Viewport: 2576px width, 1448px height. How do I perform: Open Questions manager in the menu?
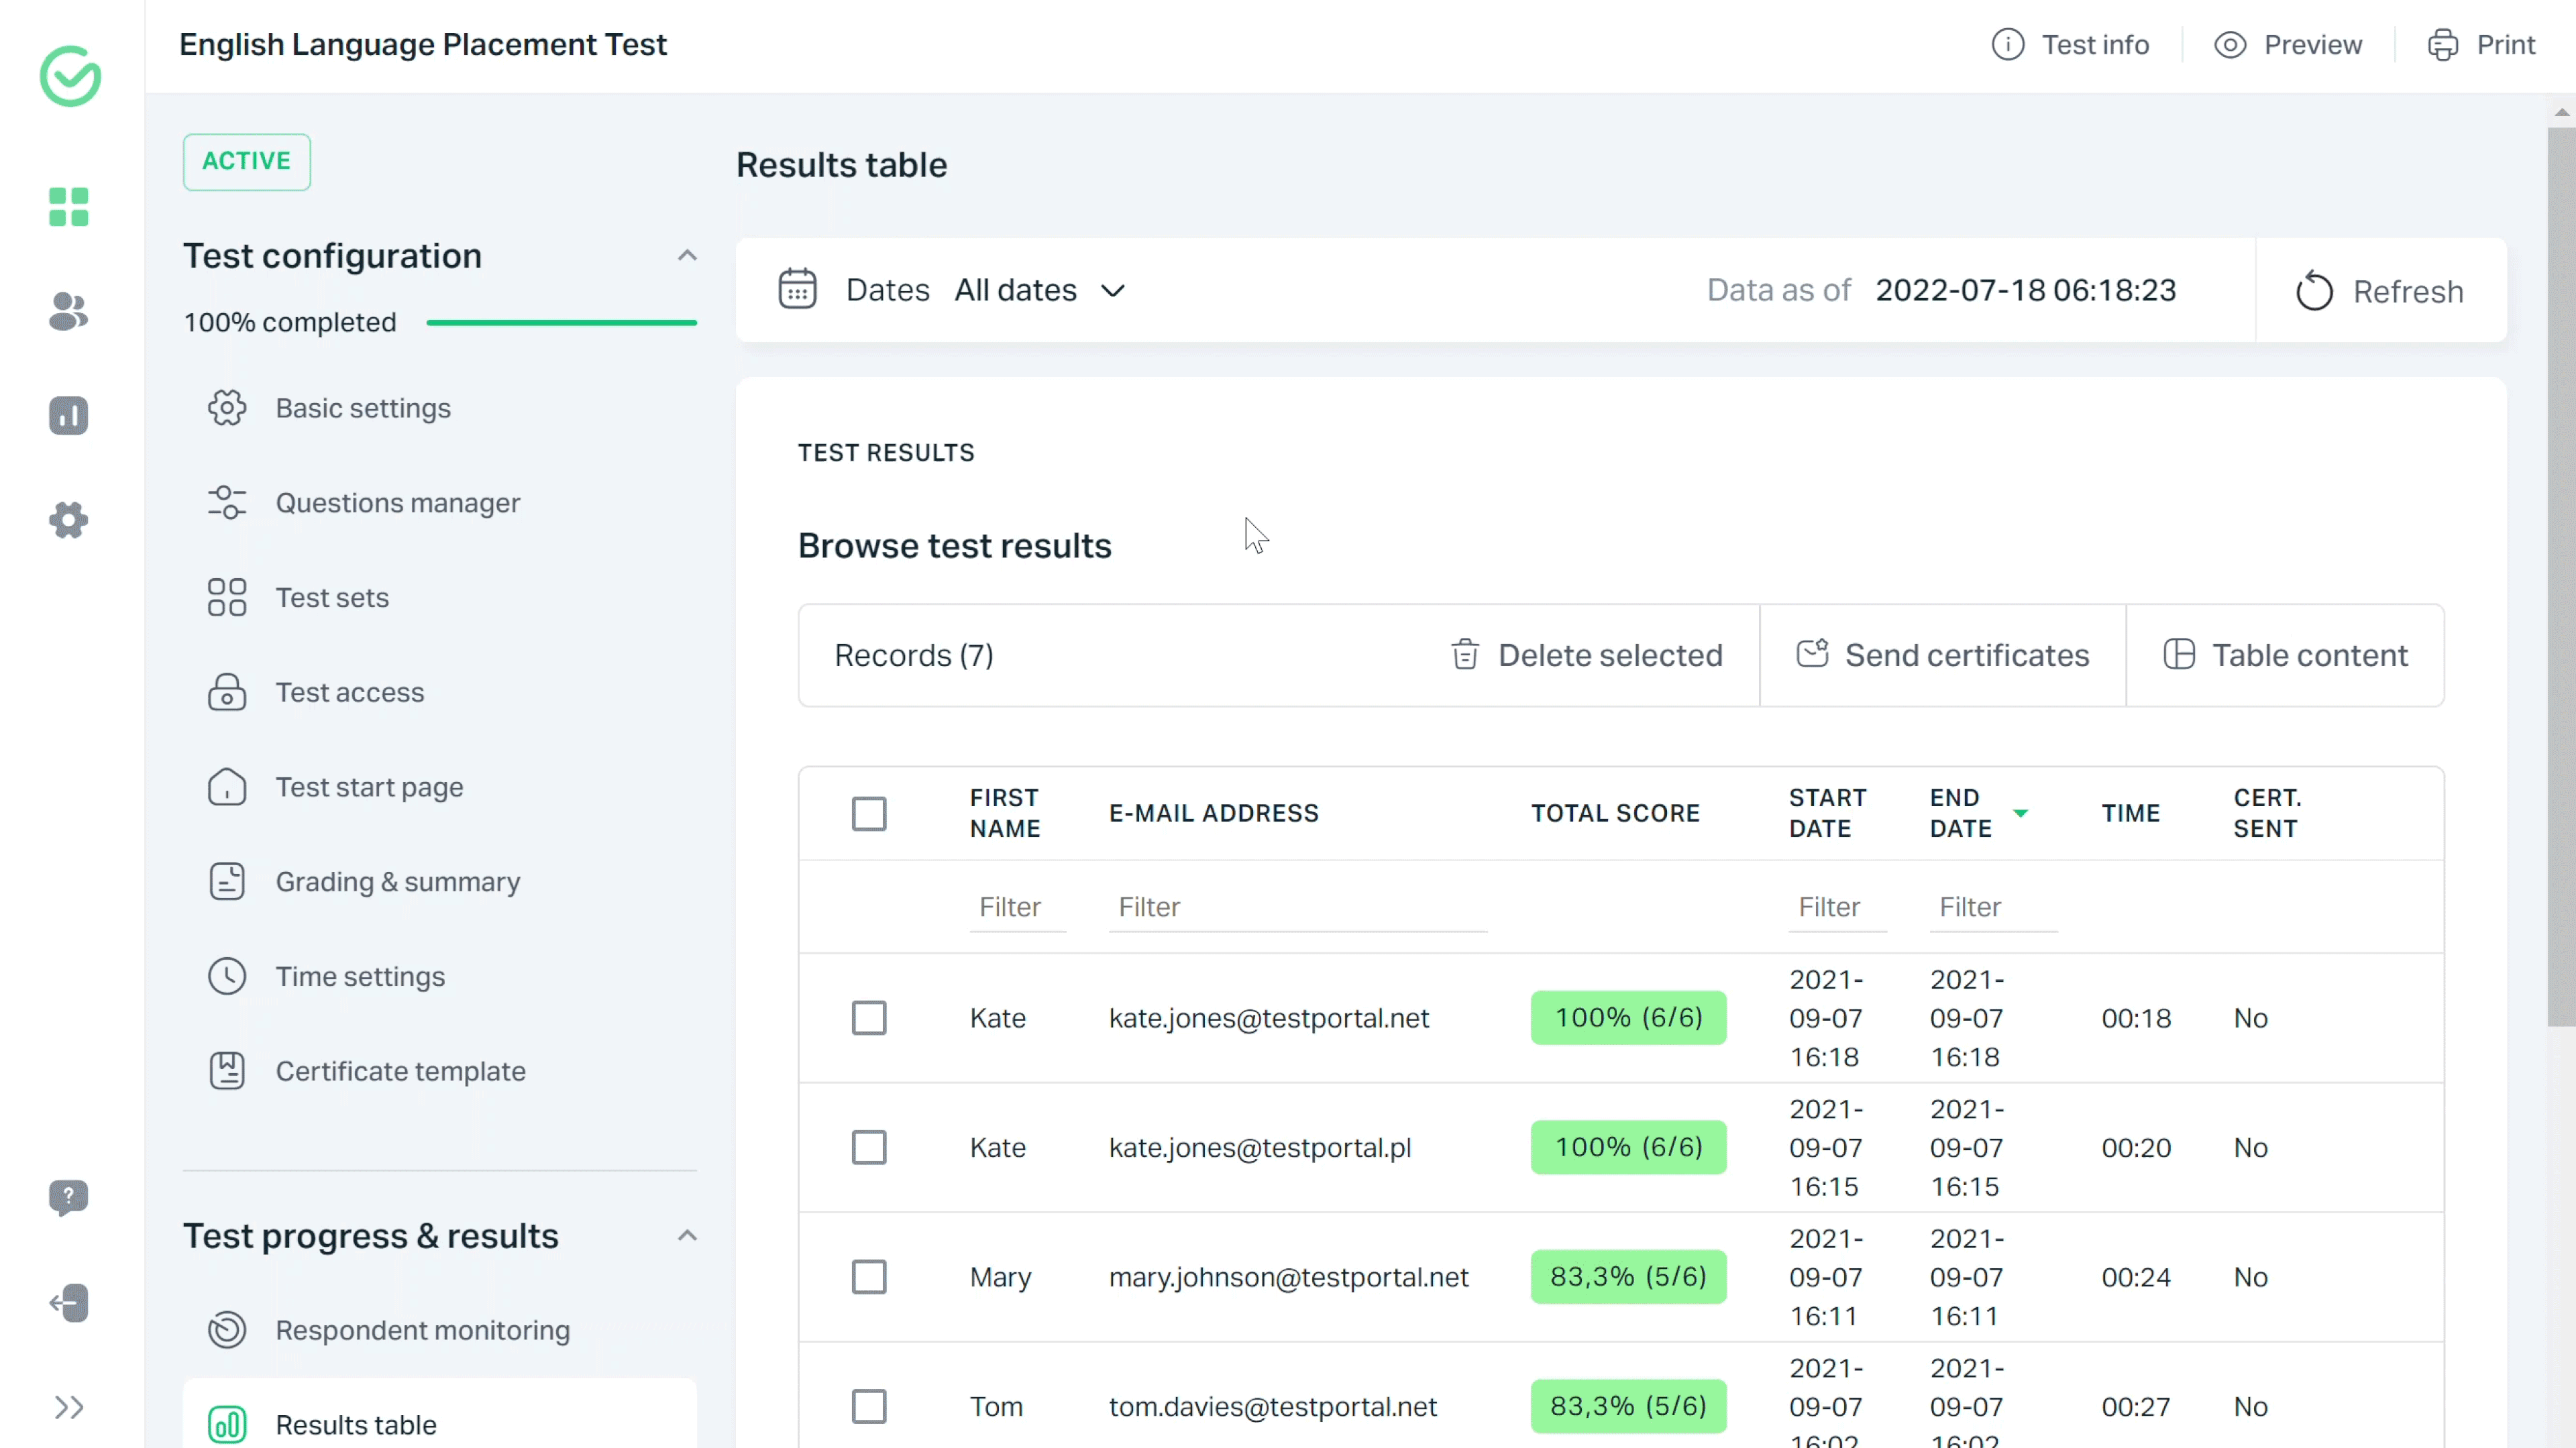tap(397, 503)
